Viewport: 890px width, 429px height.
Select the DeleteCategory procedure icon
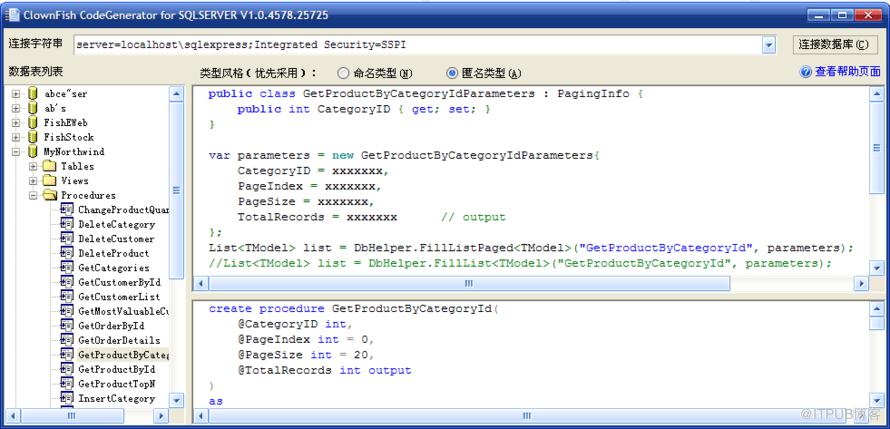[x=67, y=224]
